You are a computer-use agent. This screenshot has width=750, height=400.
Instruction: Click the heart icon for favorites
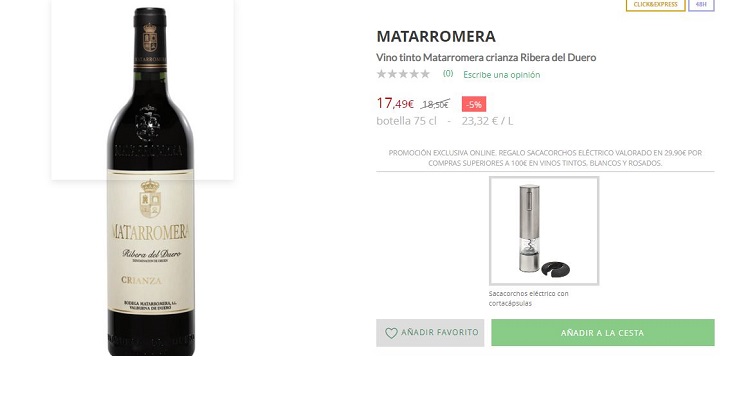coord(391,333)
